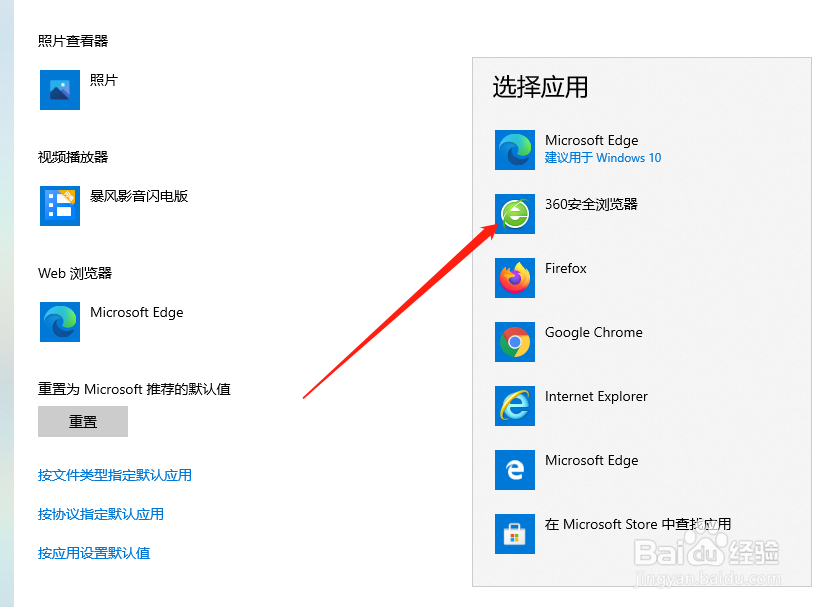Viewport: 826px width, 607px height.
Task: Click the Photos app icon
Action: 60,90
